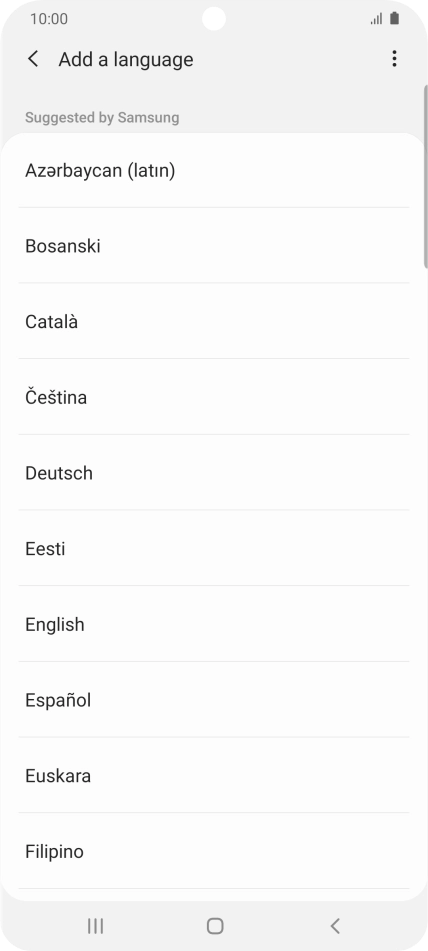The width and height of the screenshot is (428, 951).
Task: Select Bosanski from the language list
Action: coord(214,246)
